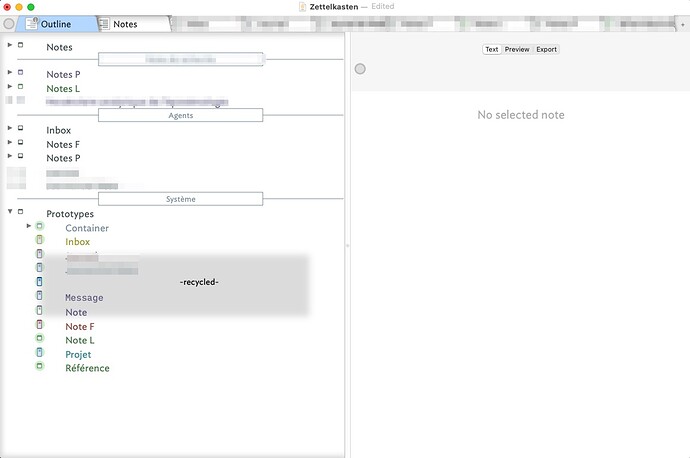The image size is (690, 458).
Task: Click the Inbox prototype badge icon
Action: 40,240
